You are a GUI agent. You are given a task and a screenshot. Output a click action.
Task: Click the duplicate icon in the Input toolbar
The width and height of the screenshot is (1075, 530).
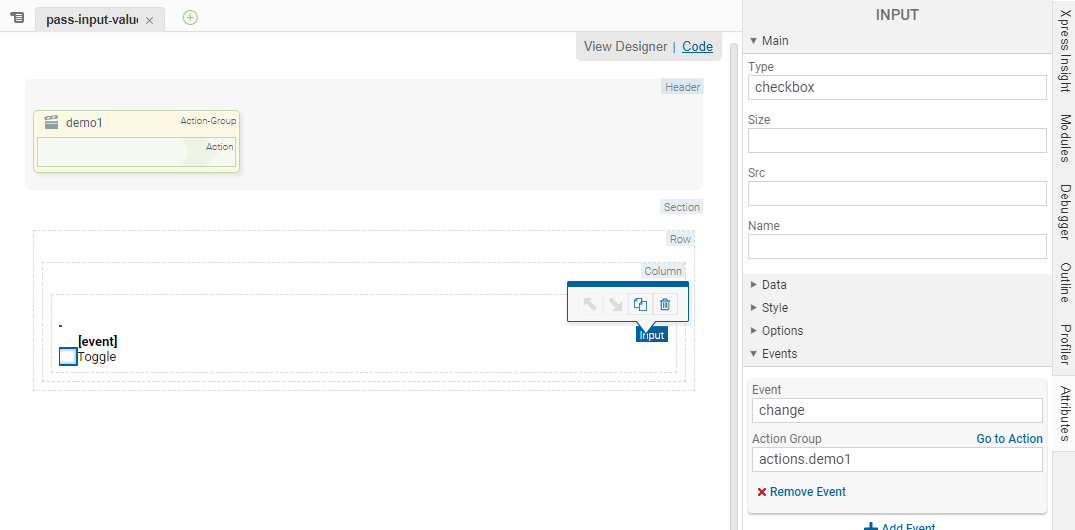coord(640,304)
